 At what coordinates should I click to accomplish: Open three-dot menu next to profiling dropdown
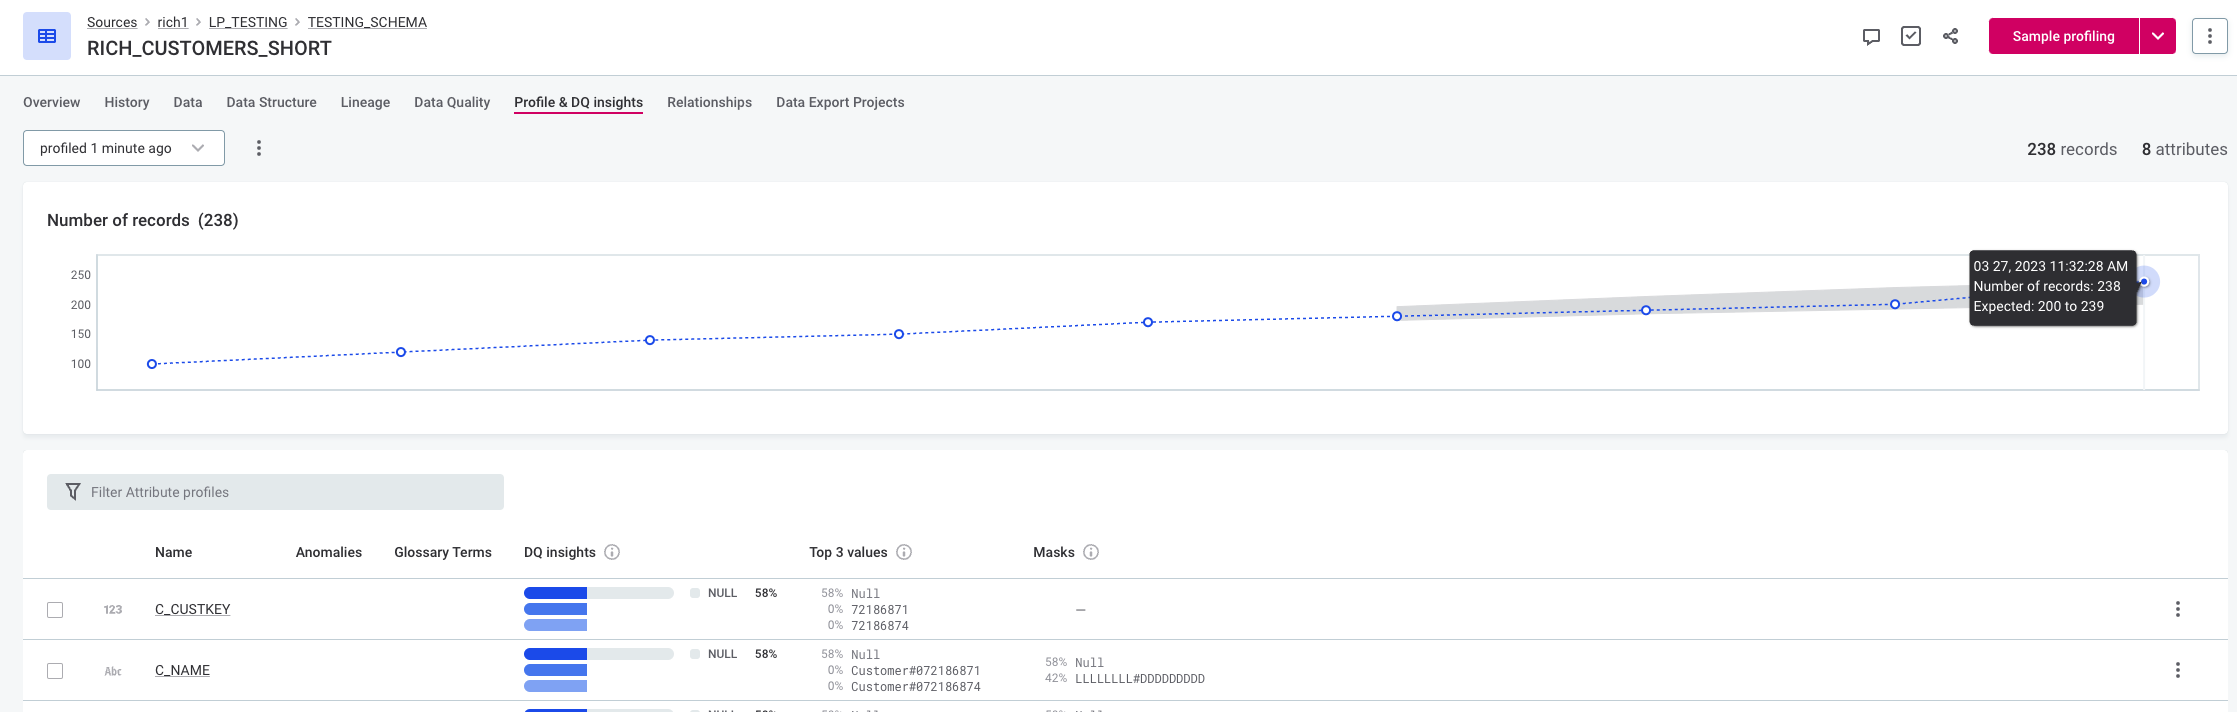tap(259, 148)
